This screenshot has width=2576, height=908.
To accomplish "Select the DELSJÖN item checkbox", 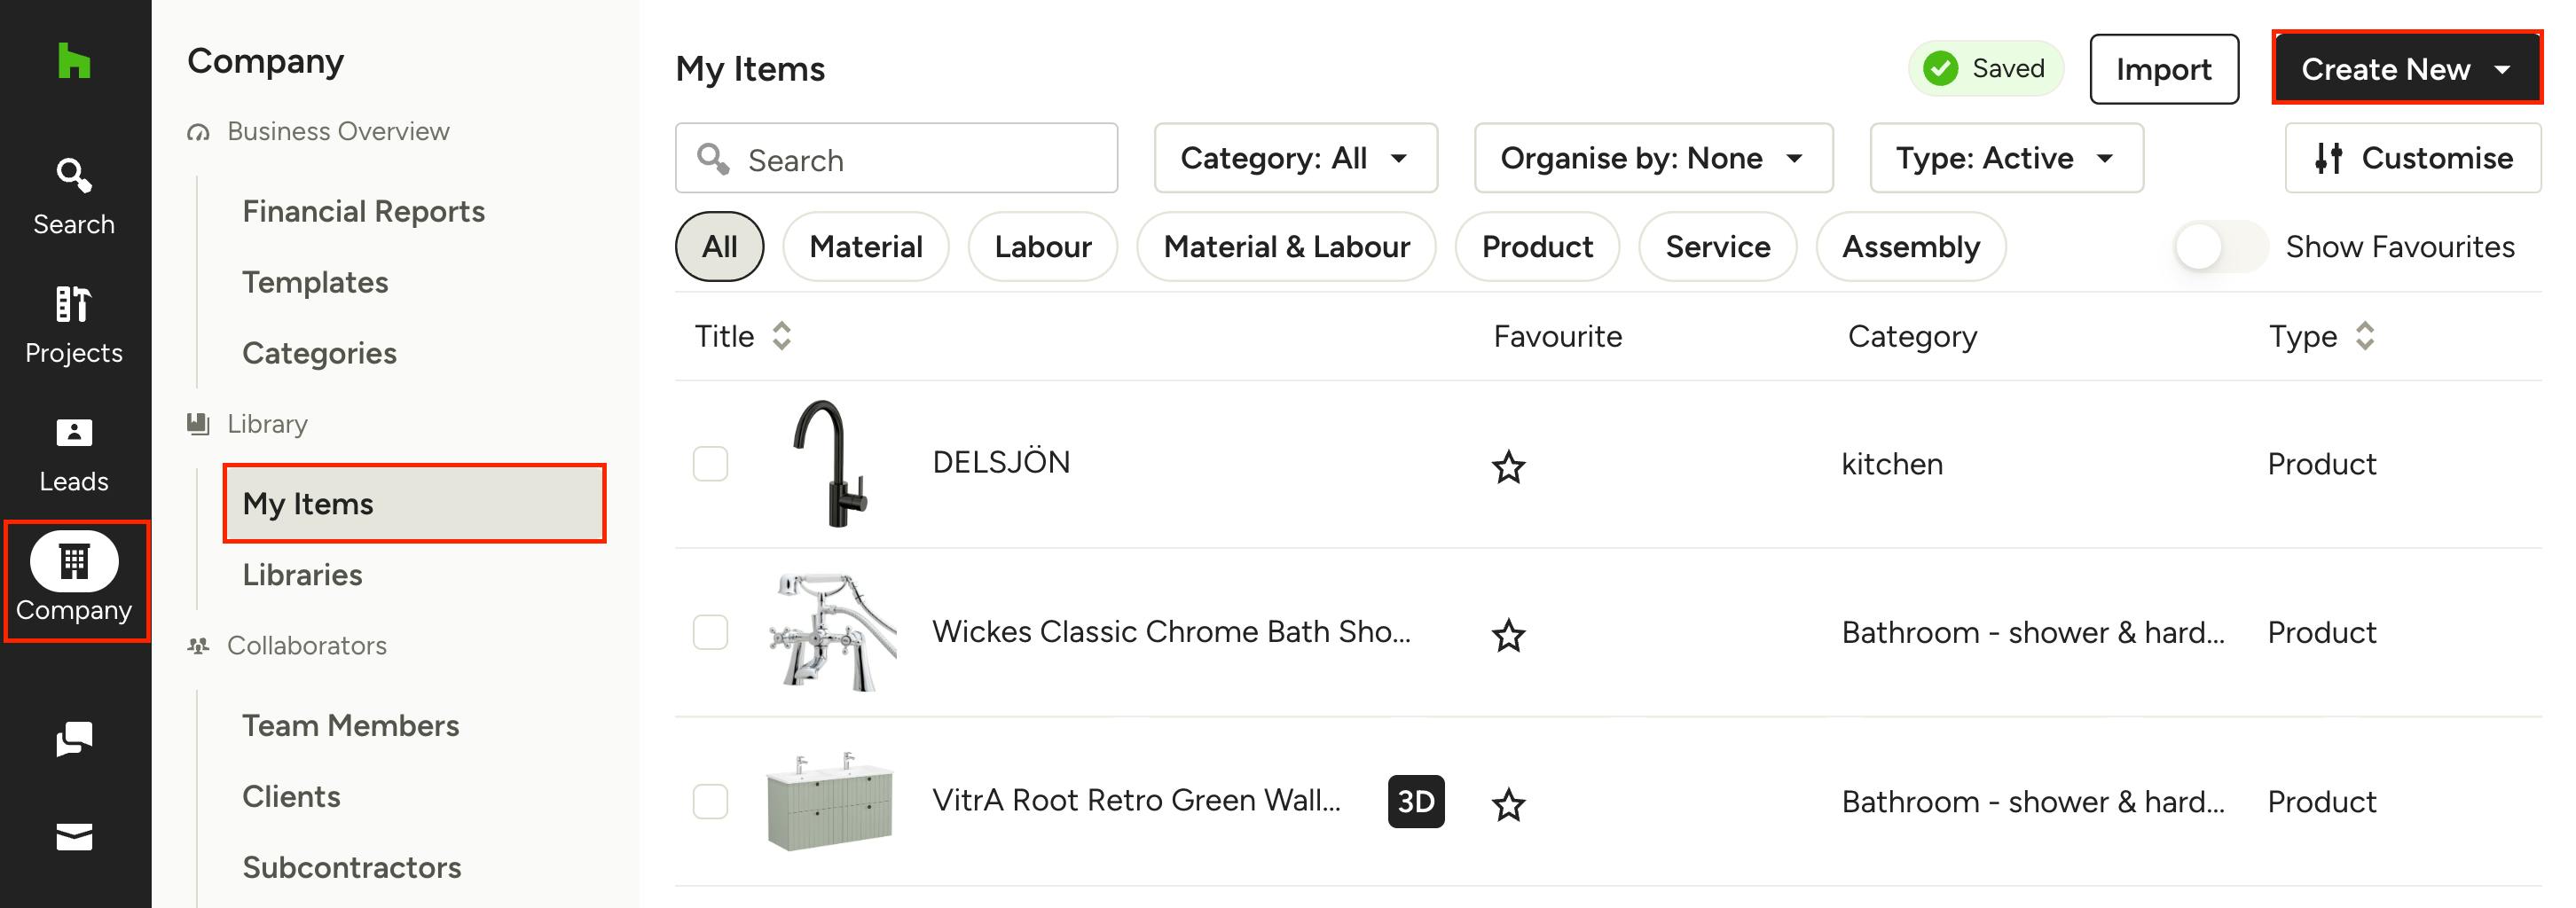I will click(x=710, y=463).
